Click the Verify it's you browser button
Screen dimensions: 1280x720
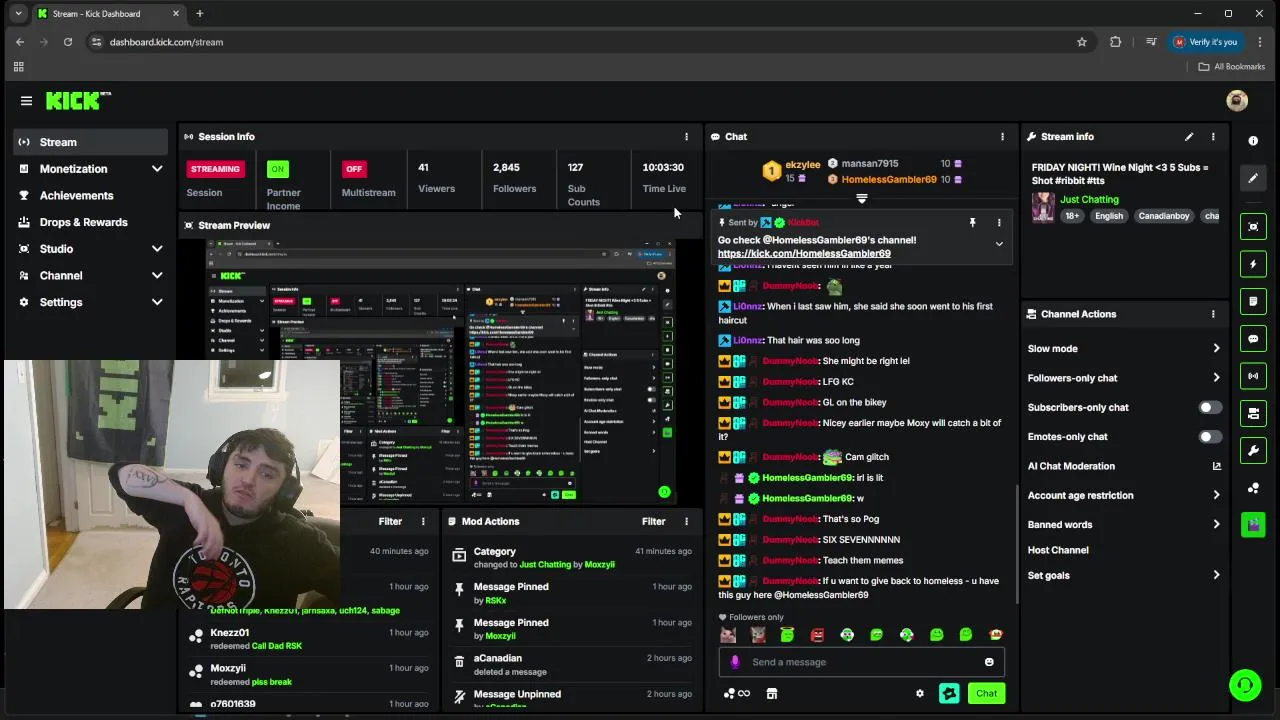pos(1205,42)
